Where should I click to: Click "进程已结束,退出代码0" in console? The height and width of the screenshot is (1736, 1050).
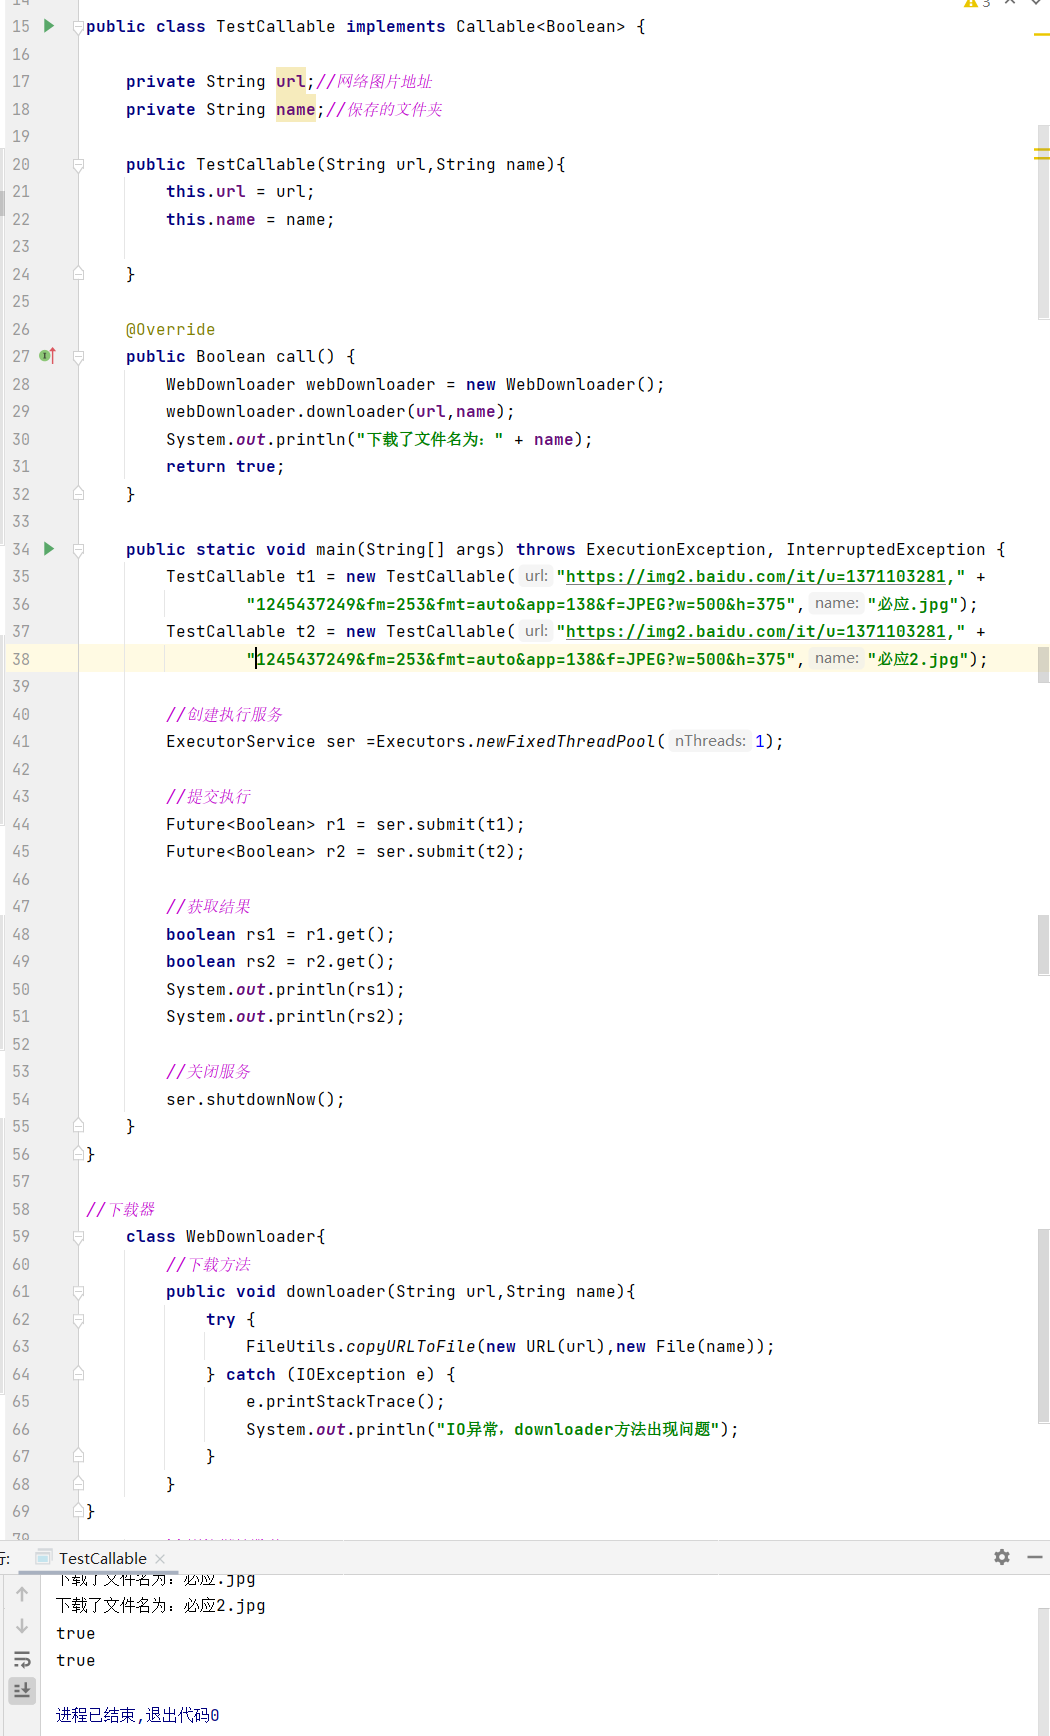point(137,1715)
